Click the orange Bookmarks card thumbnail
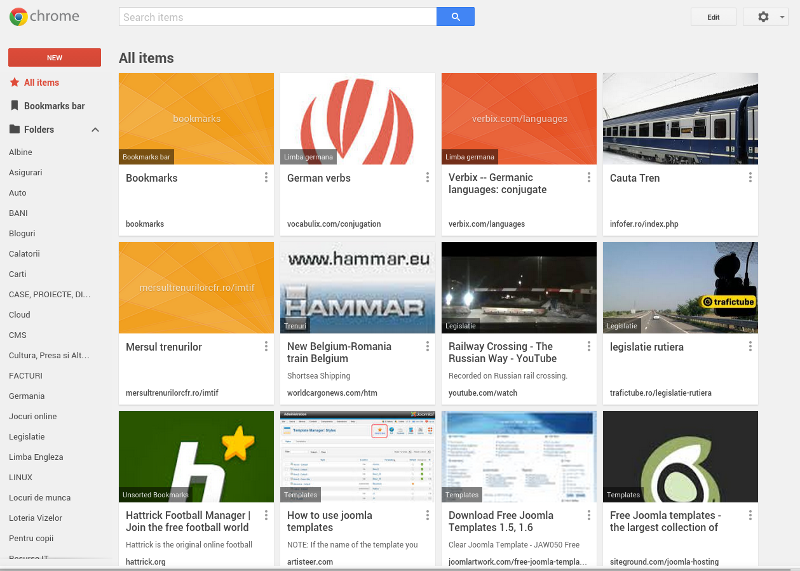The height and width of the screenshot is (571, 800). 196,118
